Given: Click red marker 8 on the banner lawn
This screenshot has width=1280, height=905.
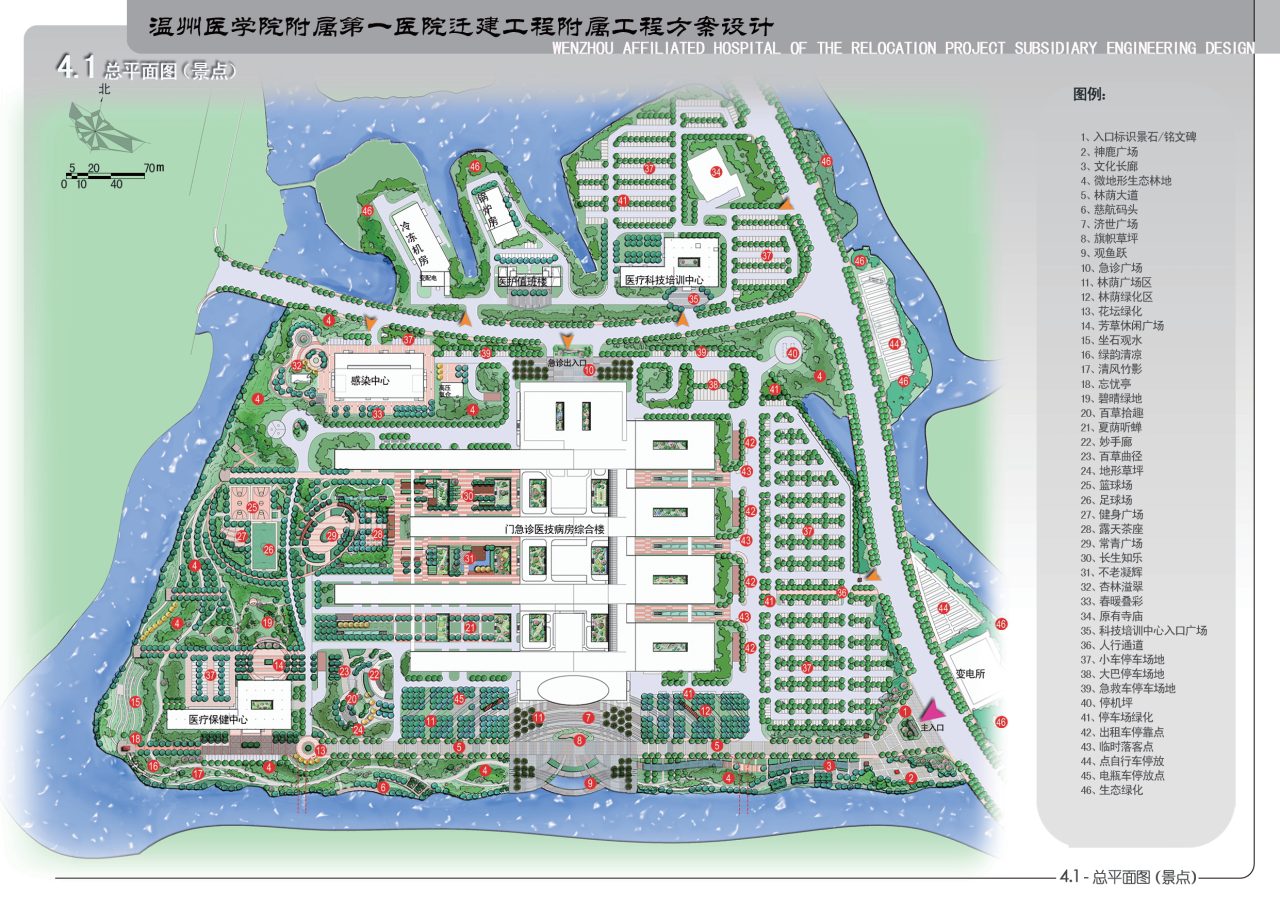Looking at the screenshot, I should (579, 740).
